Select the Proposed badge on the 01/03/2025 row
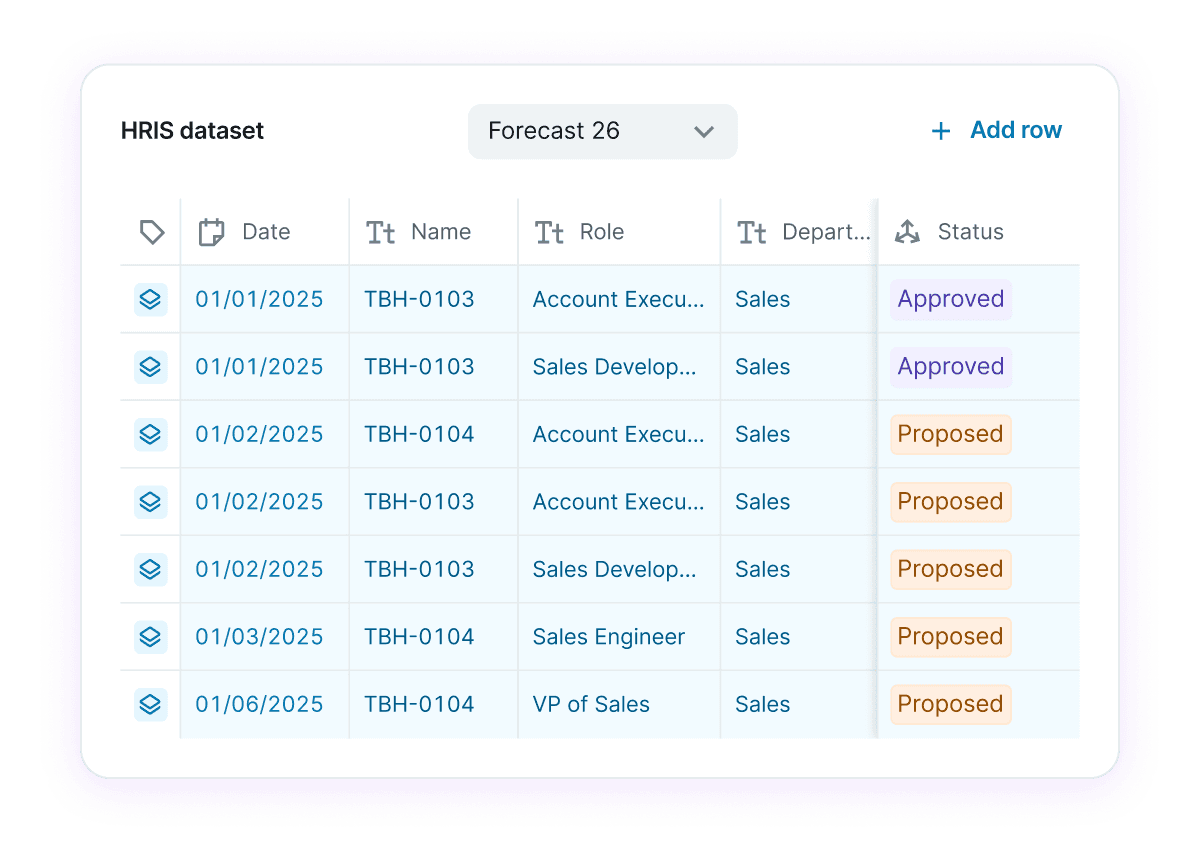This screenshot has width=1200, height=844. pos(950,637)
